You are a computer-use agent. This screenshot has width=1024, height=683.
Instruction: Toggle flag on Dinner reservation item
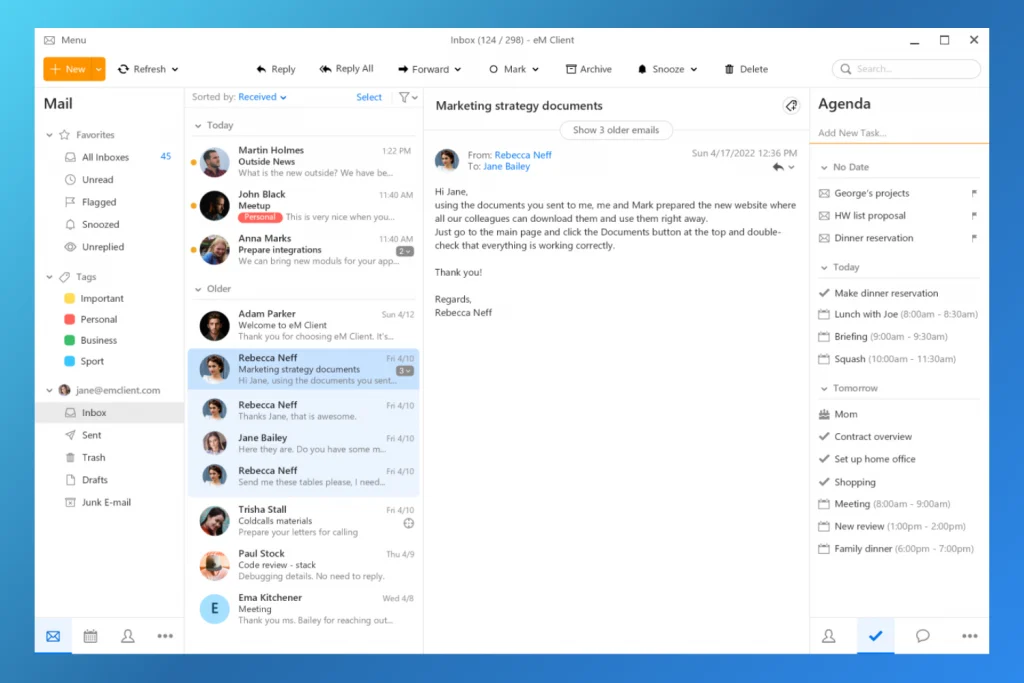(x=974, y=238)
